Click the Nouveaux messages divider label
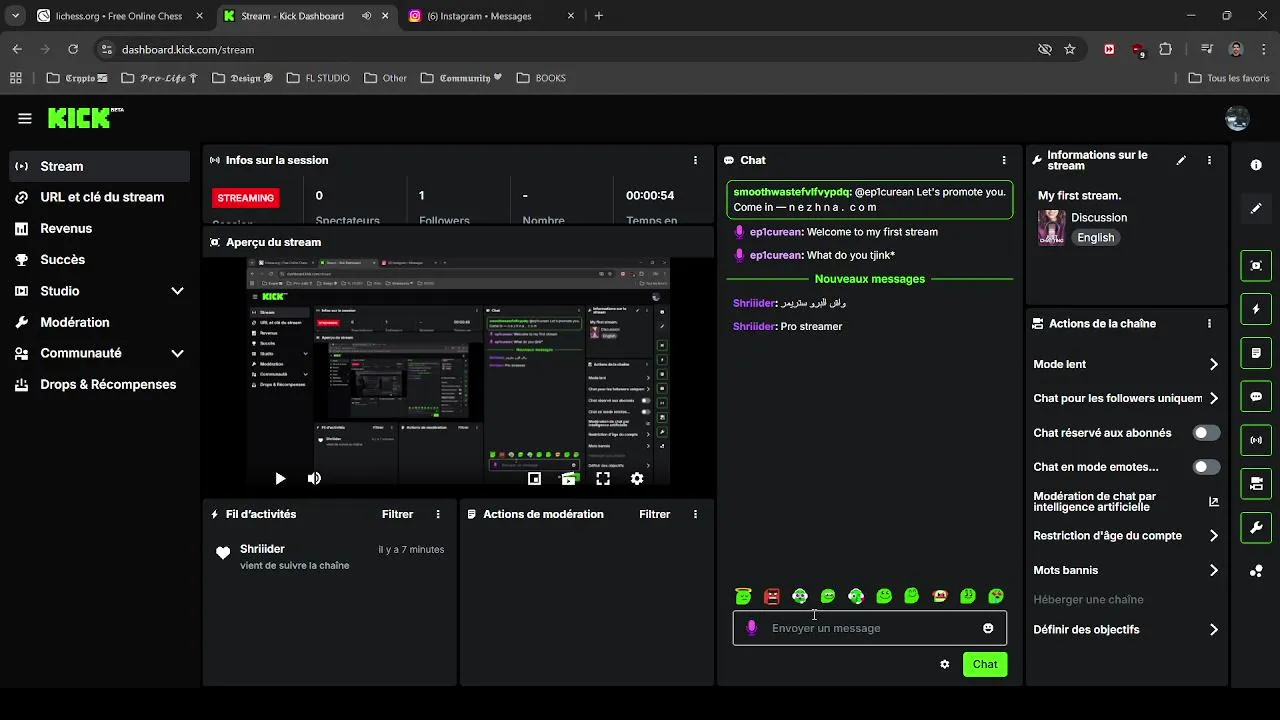The height and width of the screenshot is (720, 1280). pos(870,279)
